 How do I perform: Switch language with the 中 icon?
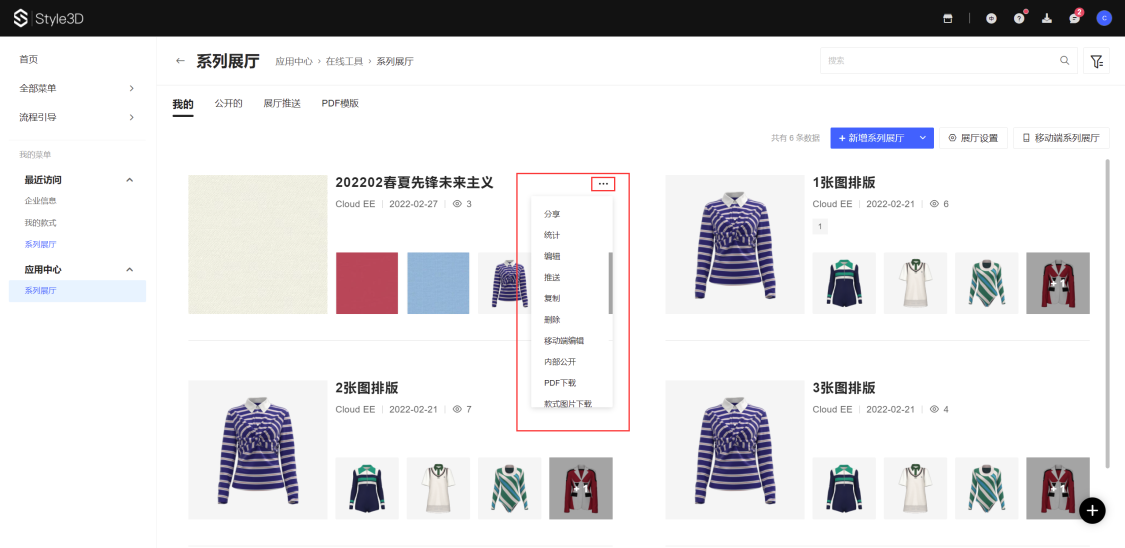[991, 18]
